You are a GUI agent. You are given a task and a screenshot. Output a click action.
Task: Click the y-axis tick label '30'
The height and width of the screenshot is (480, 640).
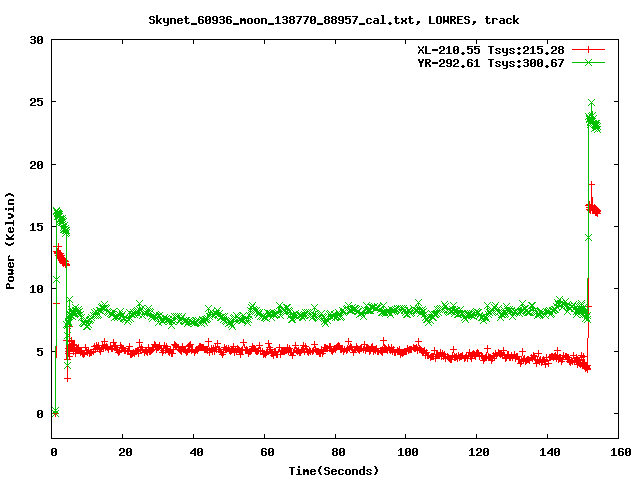click(36, 40)
